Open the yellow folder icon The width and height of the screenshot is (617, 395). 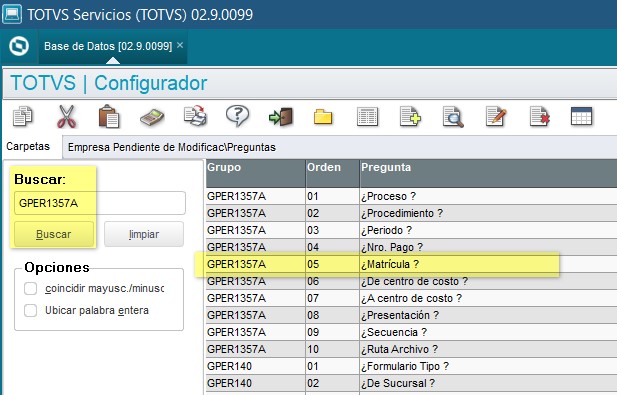point(323,117)
